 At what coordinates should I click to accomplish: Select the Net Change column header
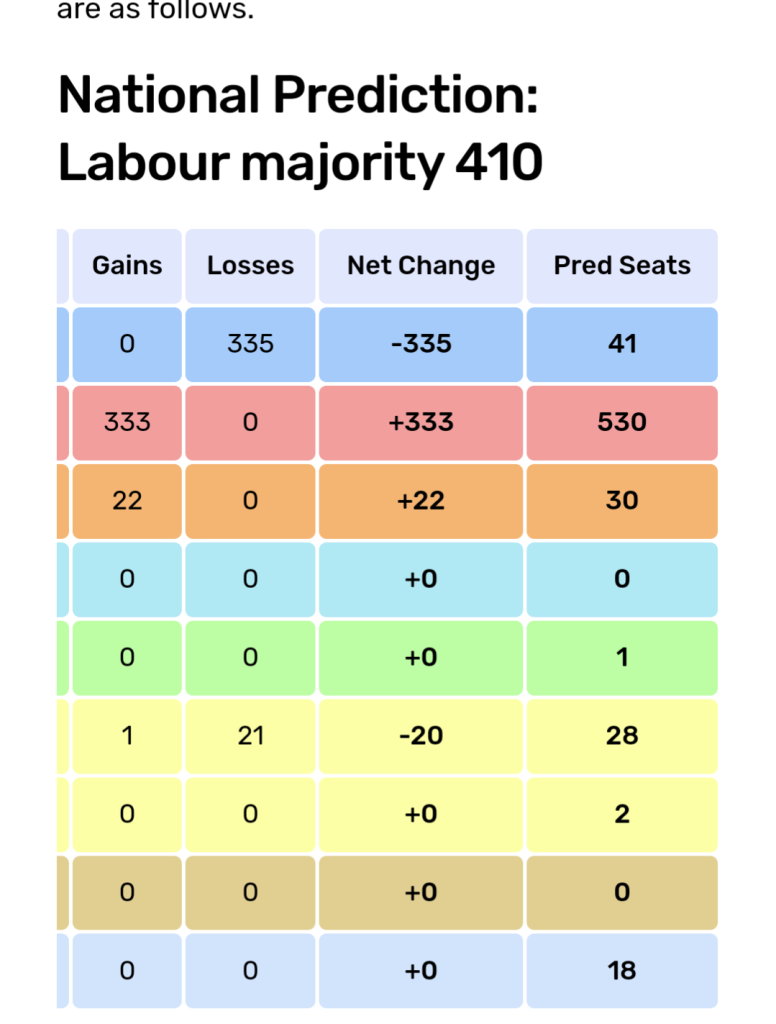click(x=421, y=266)
